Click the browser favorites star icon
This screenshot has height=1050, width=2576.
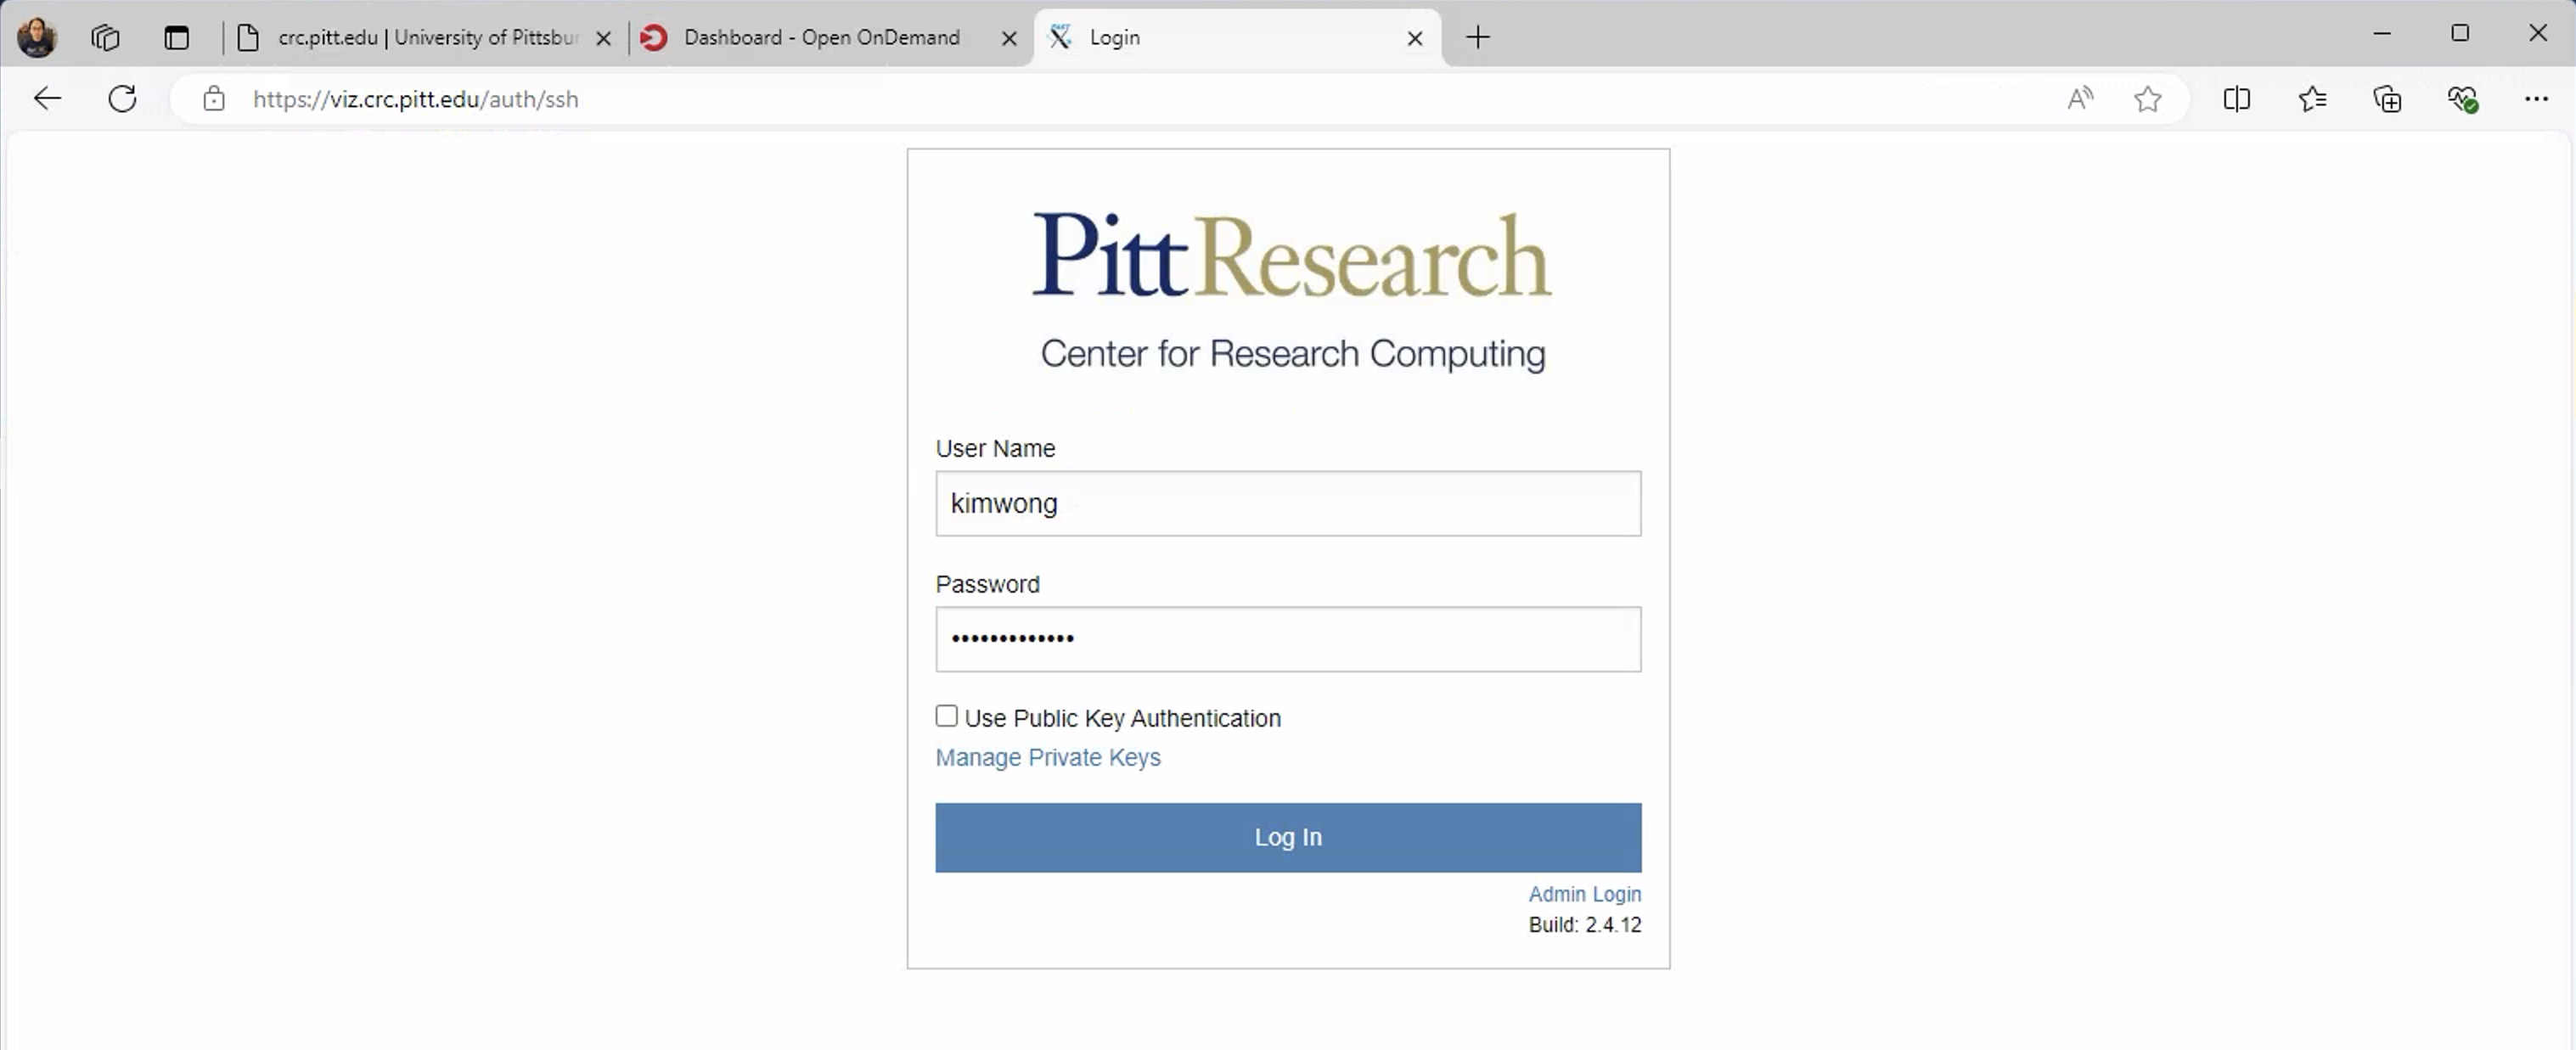(2149, 100)
